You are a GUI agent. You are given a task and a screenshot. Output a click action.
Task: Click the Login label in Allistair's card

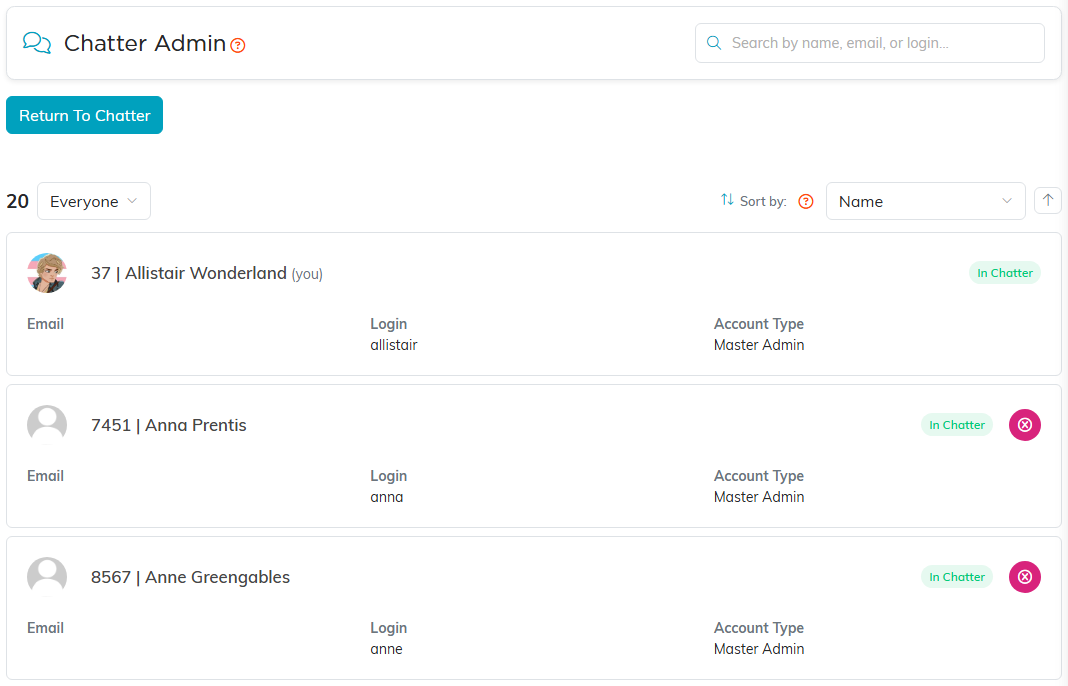389,324
